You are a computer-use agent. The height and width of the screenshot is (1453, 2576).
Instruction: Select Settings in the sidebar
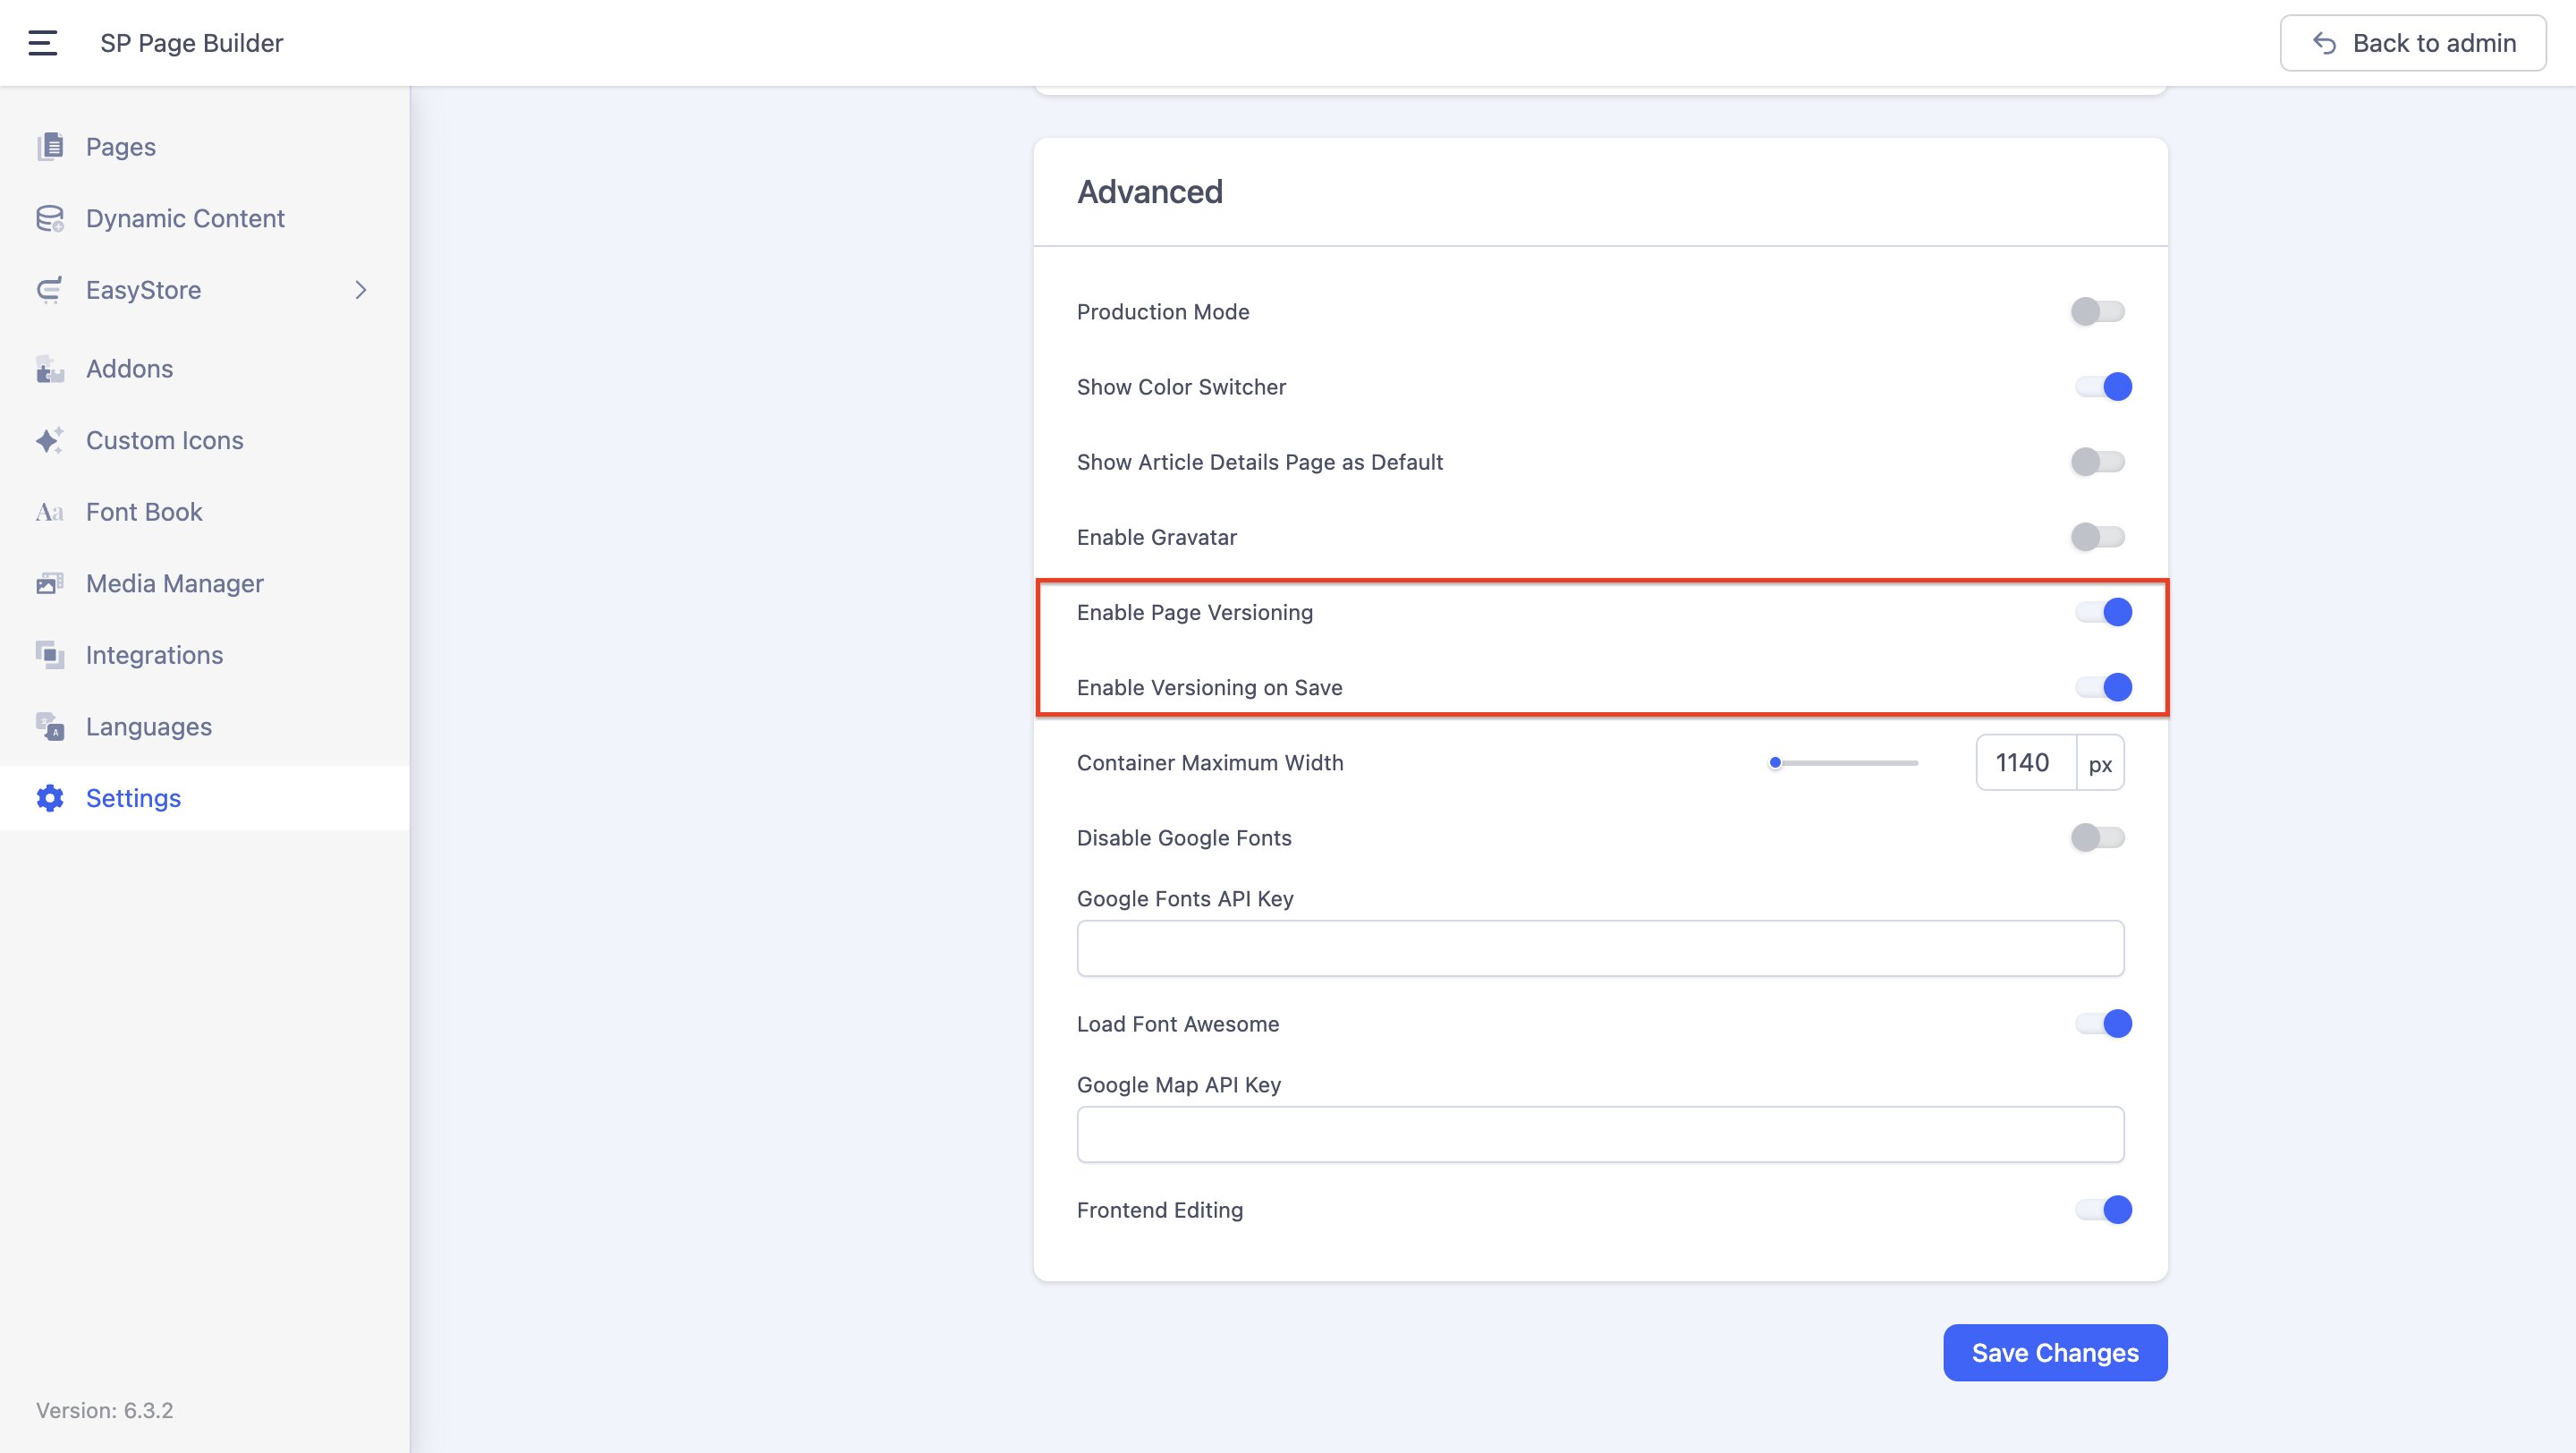coord(133,798)
